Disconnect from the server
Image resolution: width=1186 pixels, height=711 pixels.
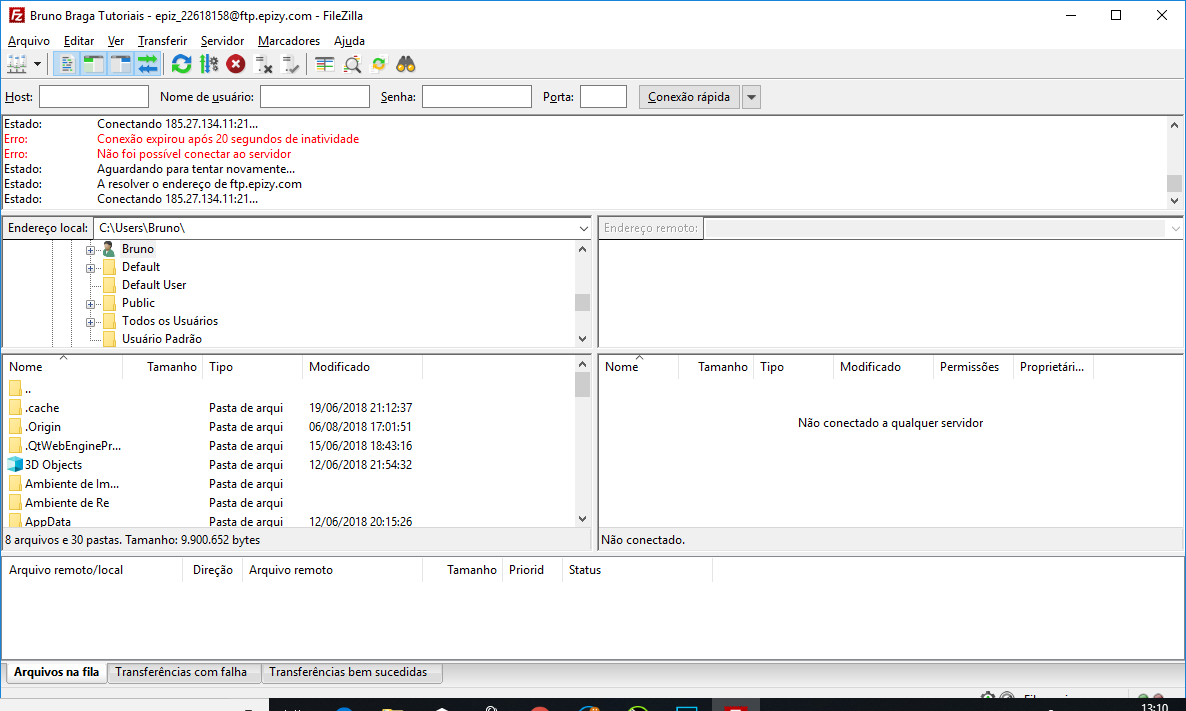[x=263, y=63]
